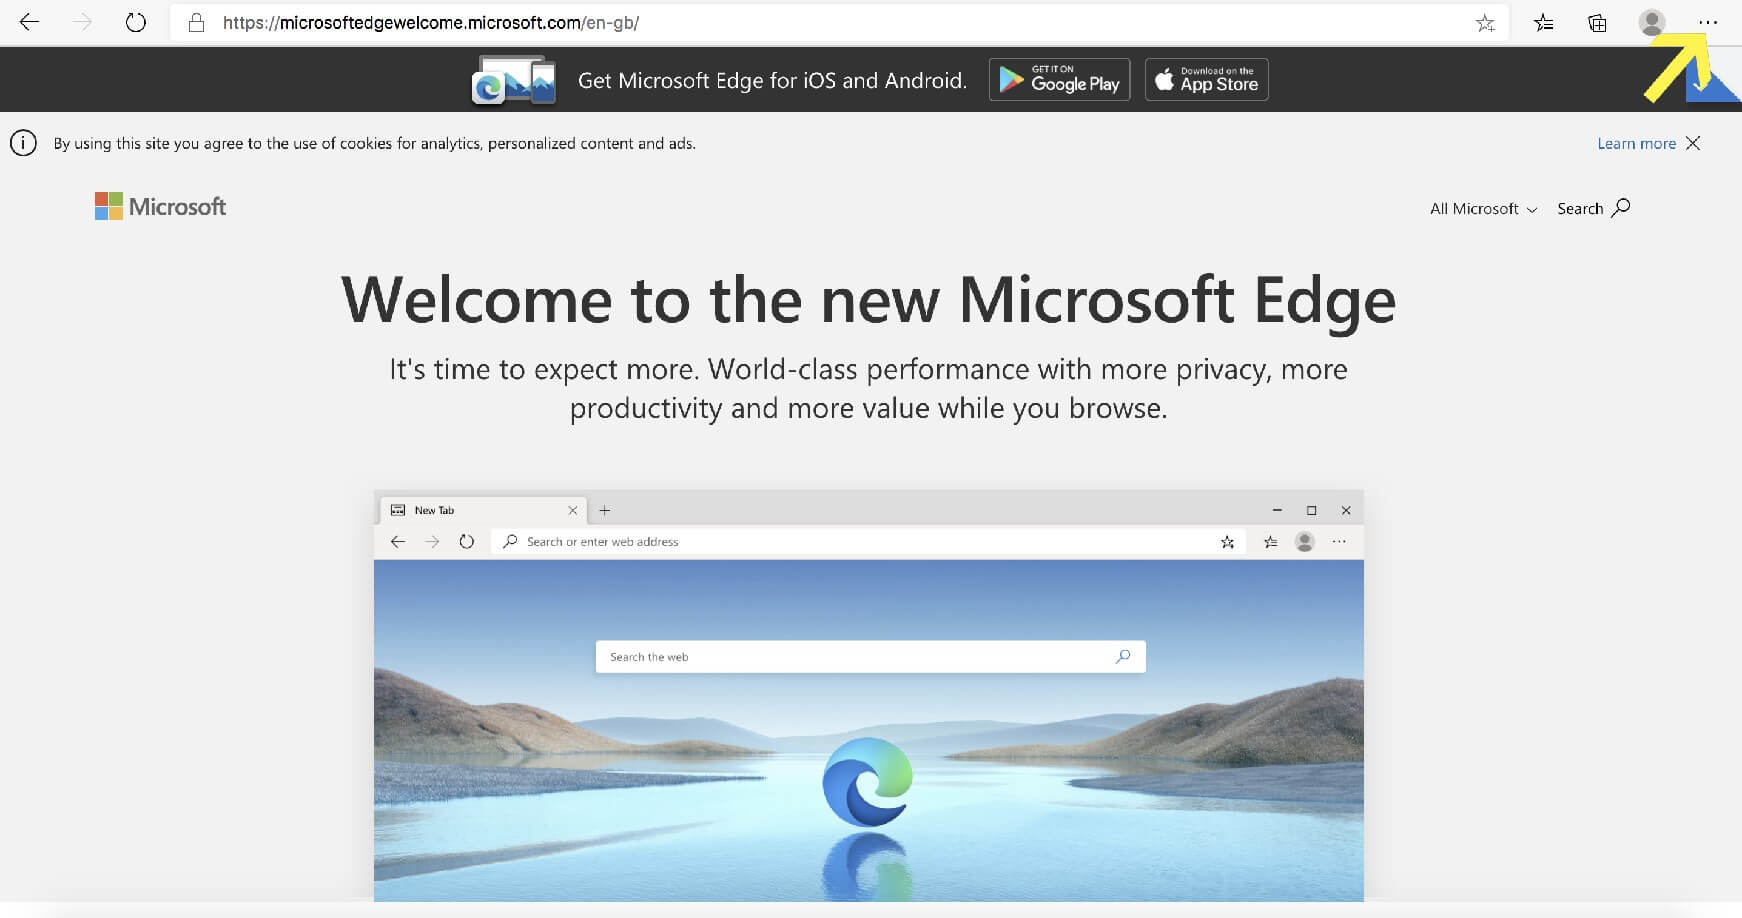The height and width of the screenshot is (918, 1742).
Task: Open the Favourites list icon in toolbar
Action: 1544,23
